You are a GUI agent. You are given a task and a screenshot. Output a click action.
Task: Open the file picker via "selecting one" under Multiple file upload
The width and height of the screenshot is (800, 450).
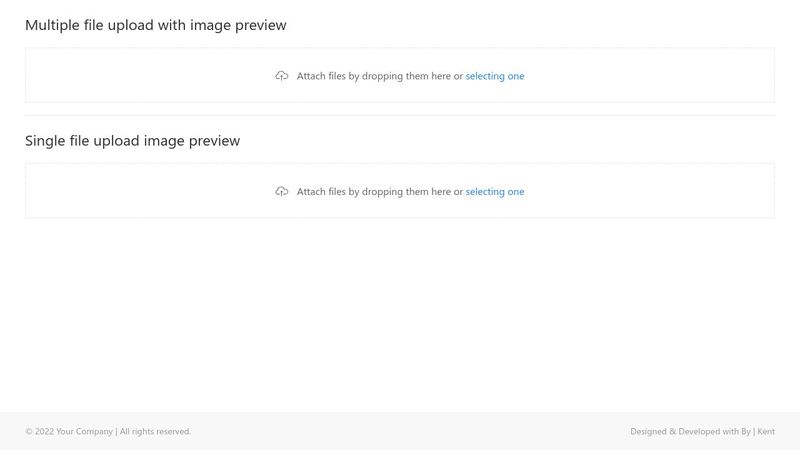pos(495,76)
